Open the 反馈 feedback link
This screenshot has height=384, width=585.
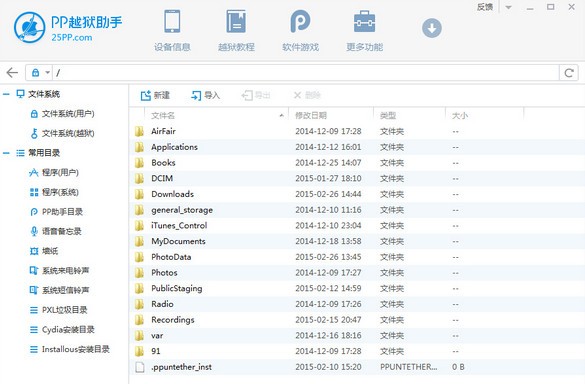(485, 7)
